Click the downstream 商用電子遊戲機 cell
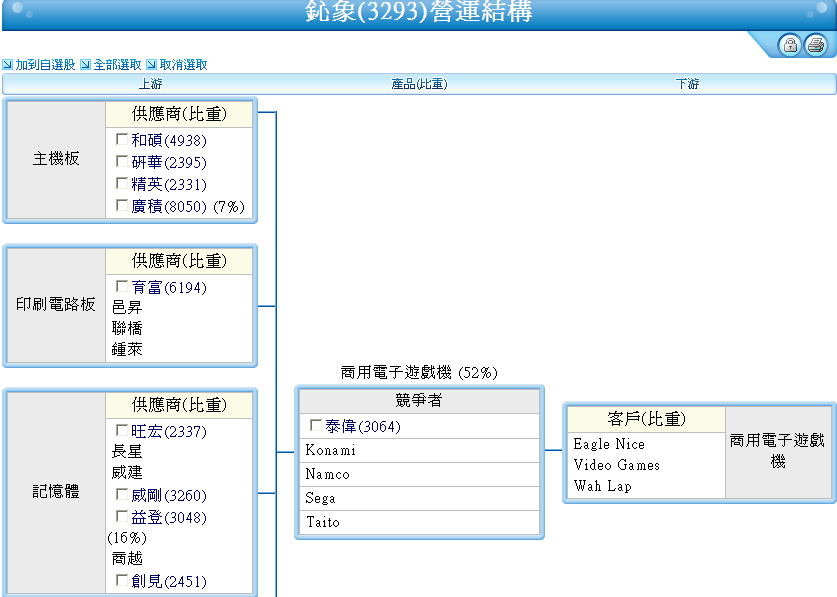 [x=778, y=452]
